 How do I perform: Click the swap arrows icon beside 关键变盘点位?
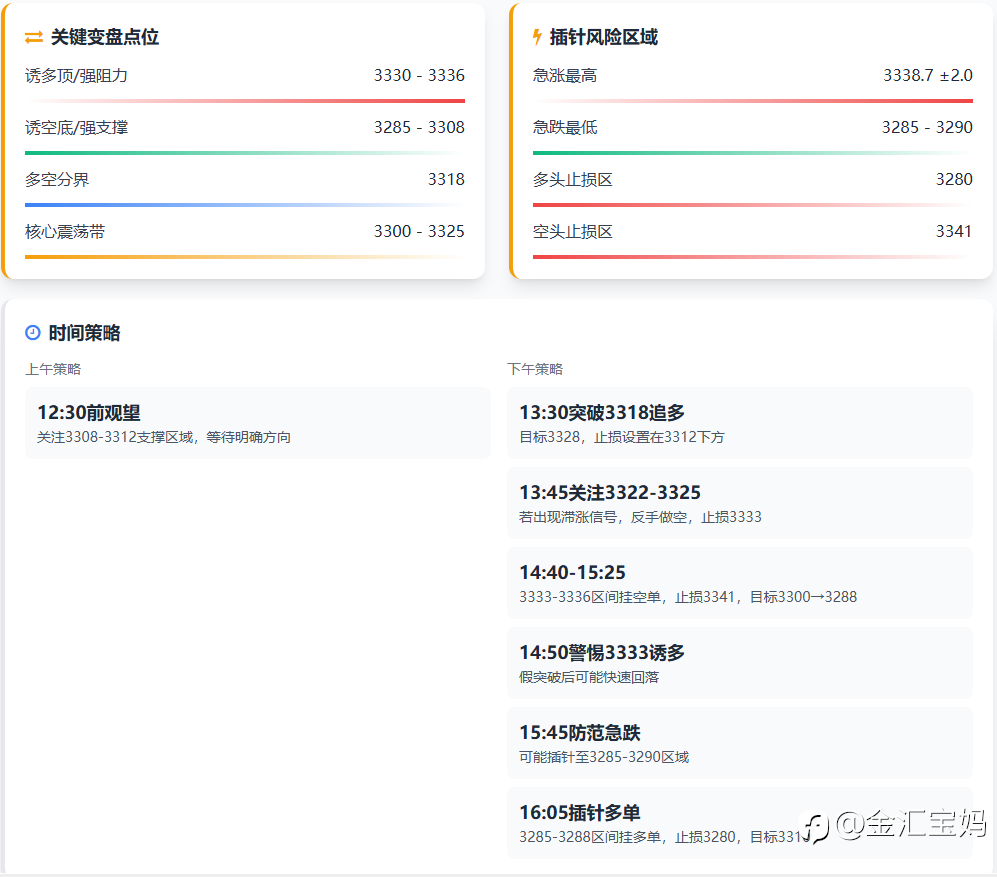[x=34, y=38]
